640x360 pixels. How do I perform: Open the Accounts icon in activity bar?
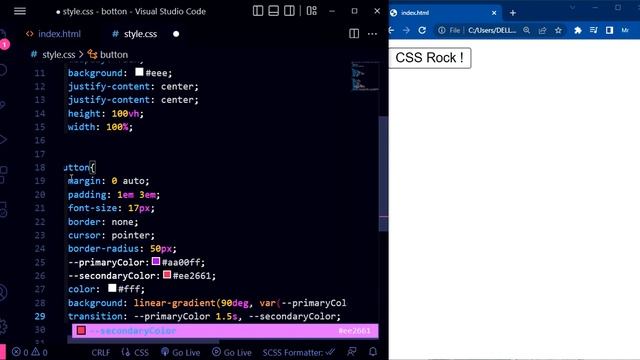click(3, 293)
